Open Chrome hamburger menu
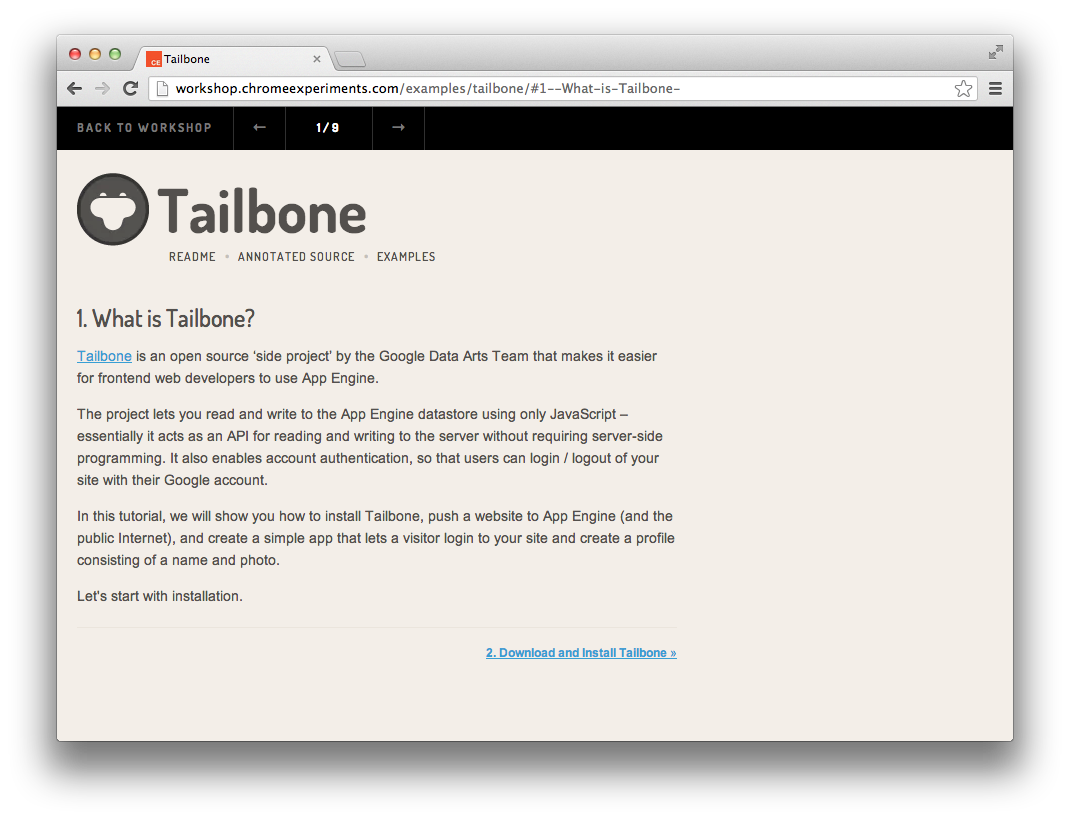This screenshot has height=820, width=1070. pos(996,89)
